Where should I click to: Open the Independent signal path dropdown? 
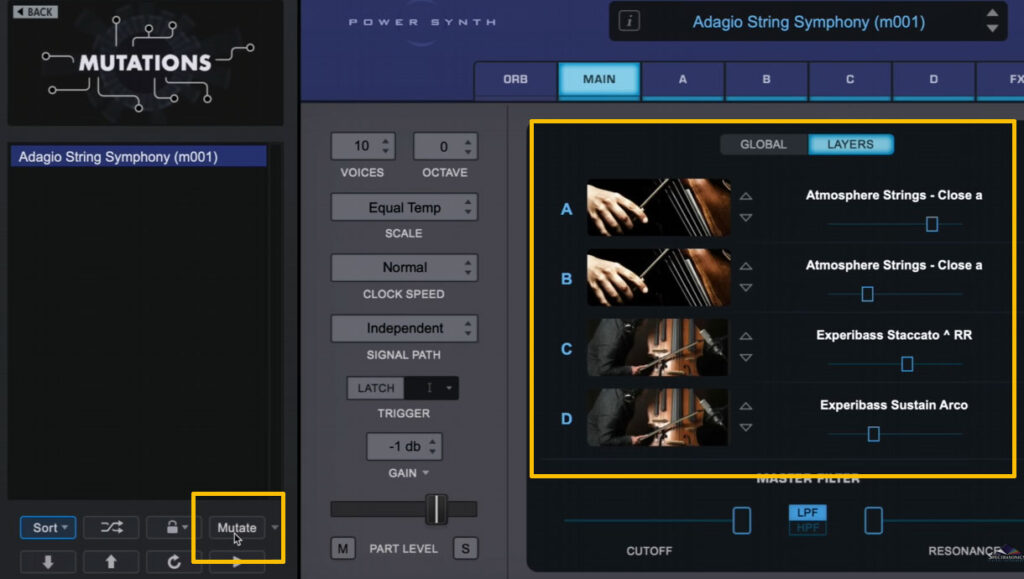coord(404,328)
